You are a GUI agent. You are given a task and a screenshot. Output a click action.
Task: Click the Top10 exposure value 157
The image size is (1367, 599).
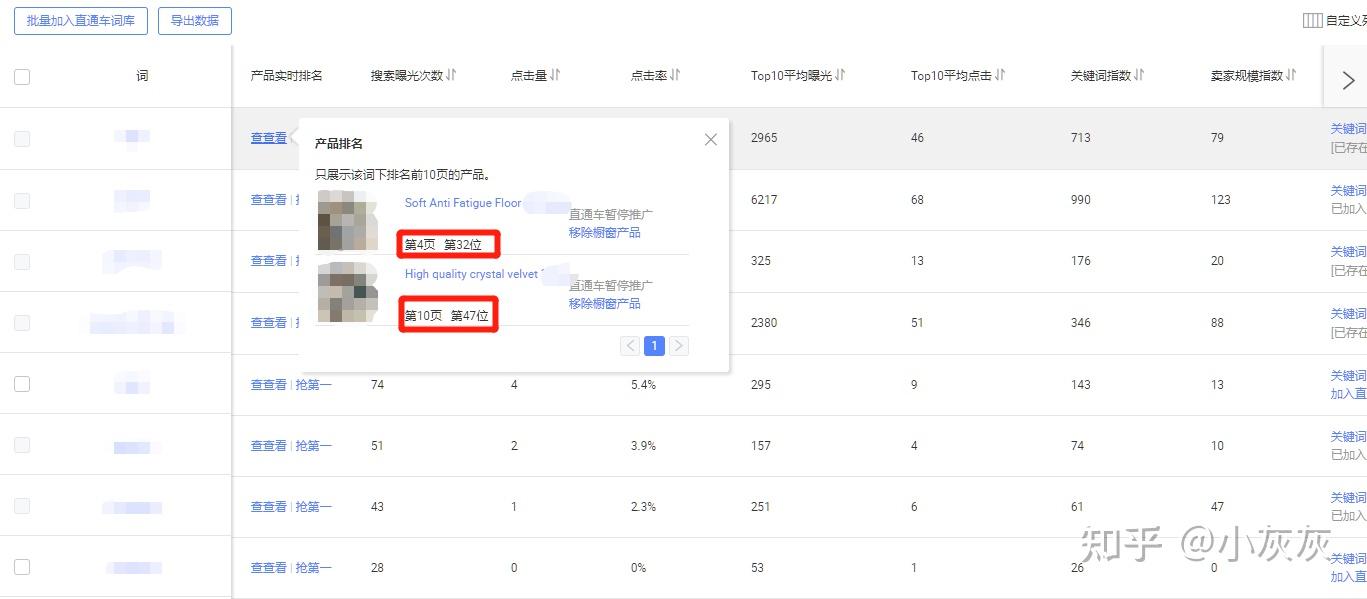click(x=761, y=446)
